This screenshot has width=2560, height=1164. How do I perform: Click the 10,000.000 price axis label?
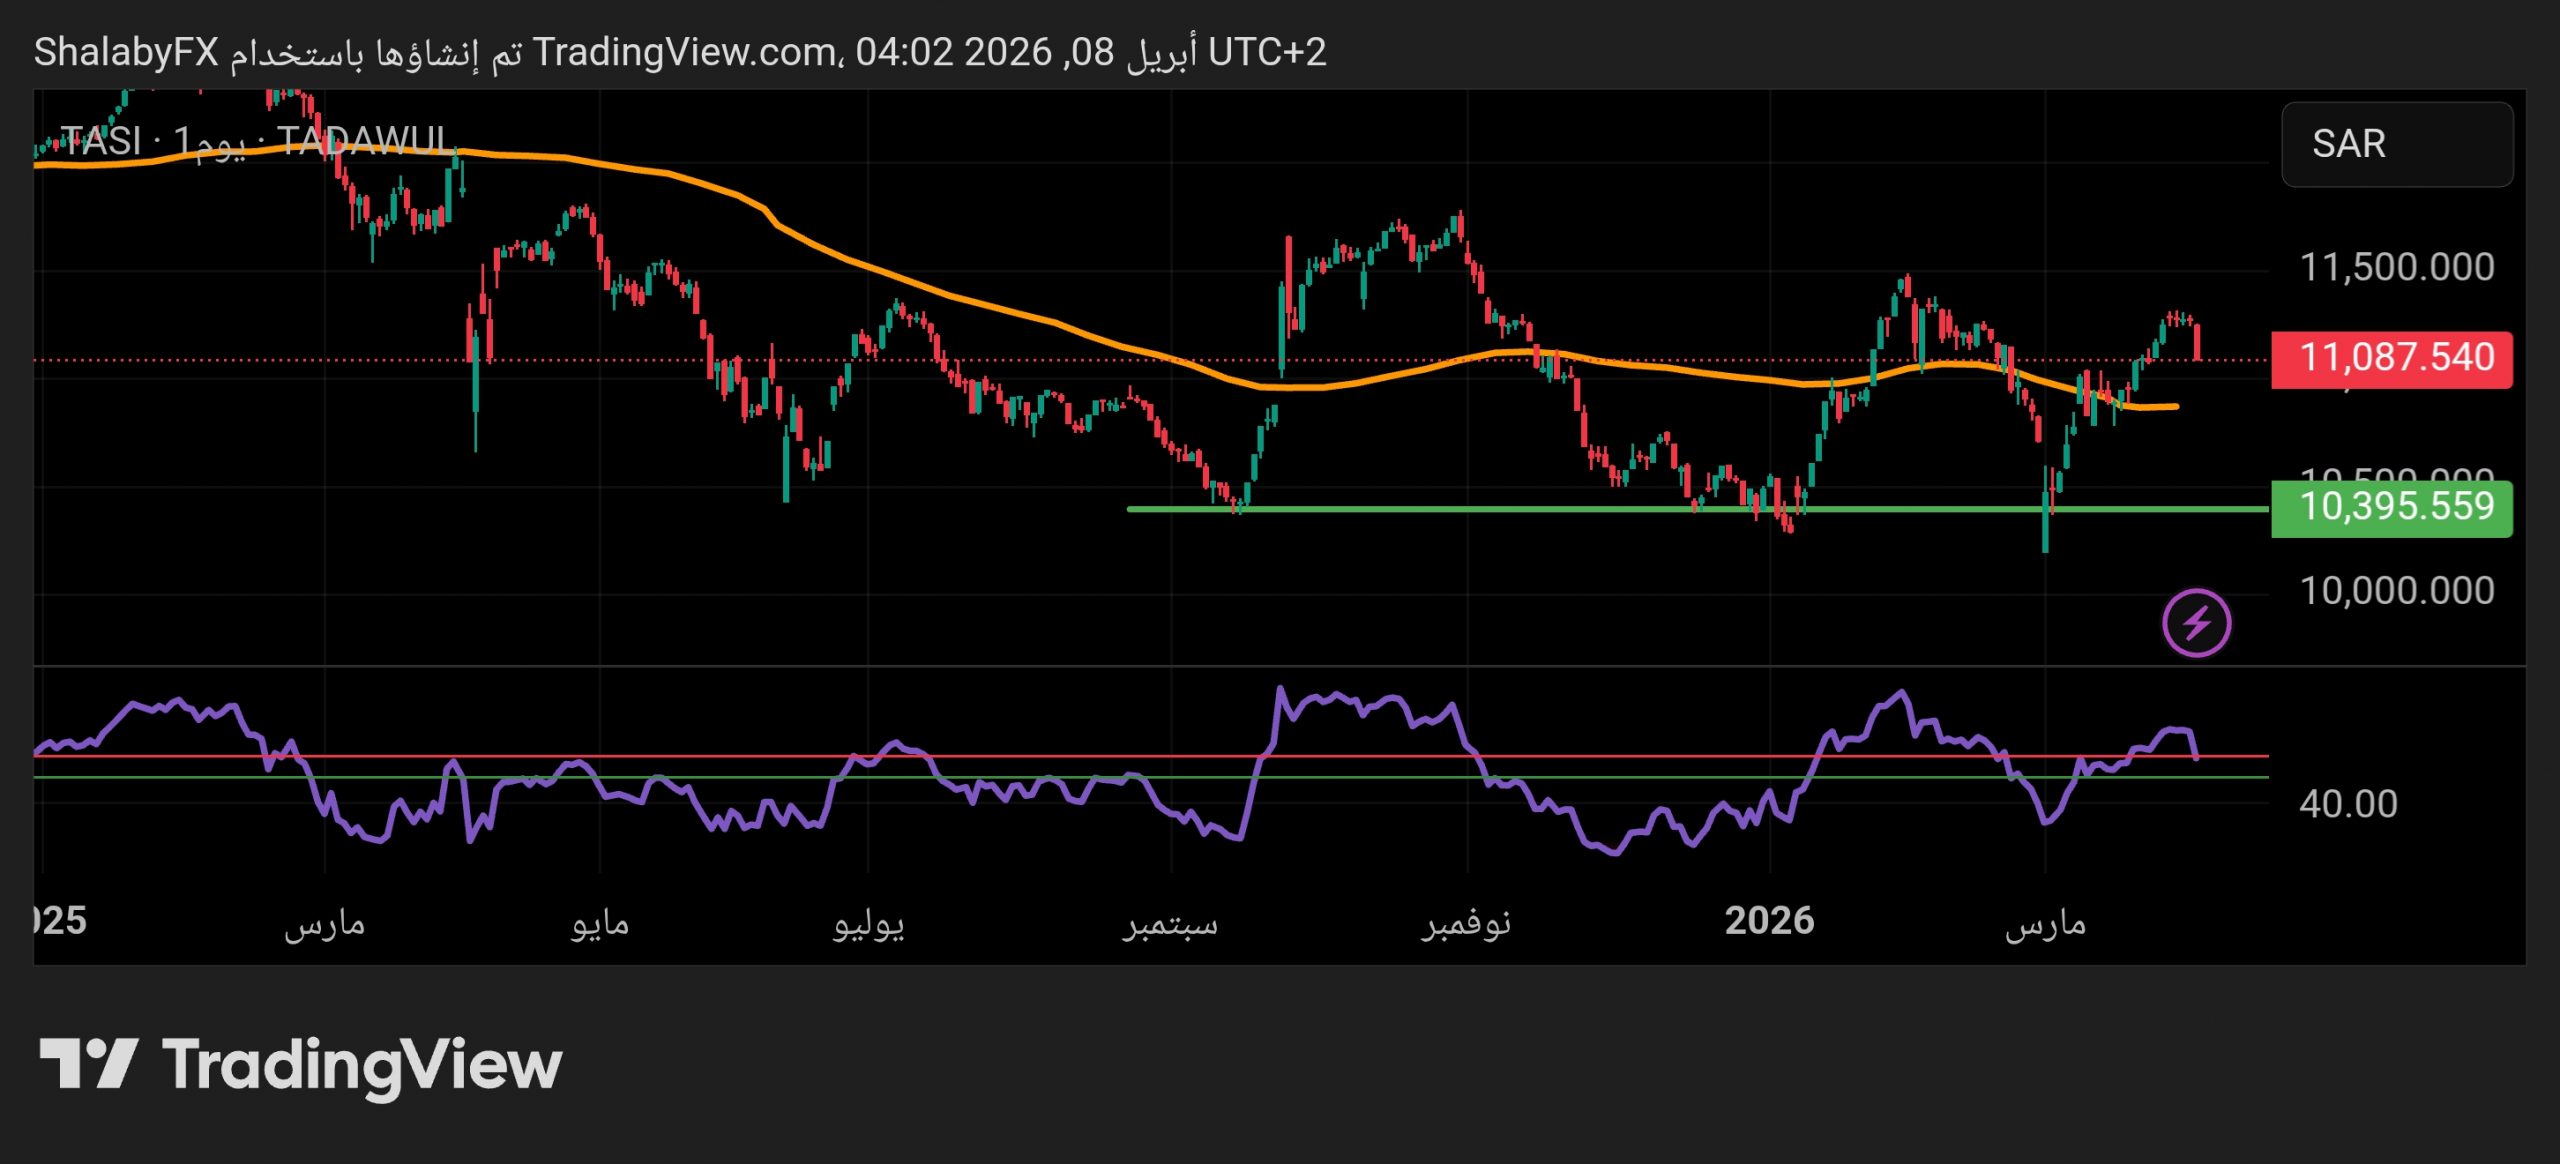click(2396, 591)
